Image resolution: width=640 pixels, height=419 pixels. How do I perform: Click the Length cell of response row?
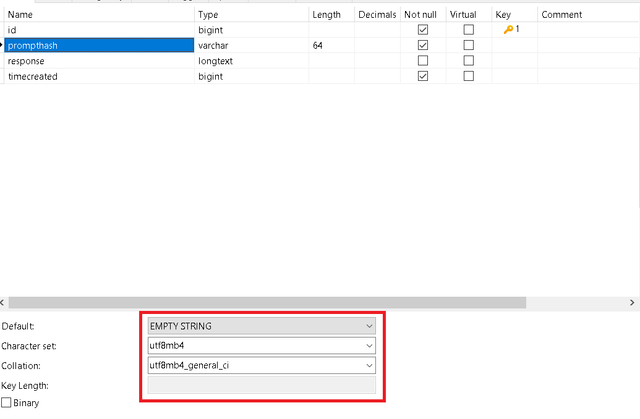[x=331, y=61]
